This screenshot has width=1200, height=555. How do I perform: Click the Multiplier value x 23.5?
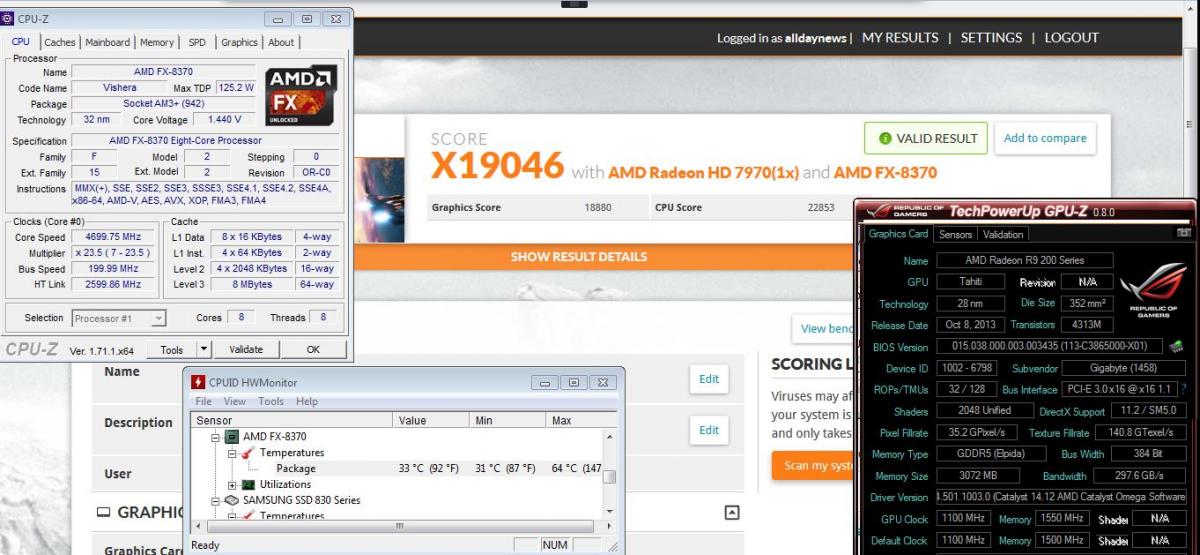point(112,253)
